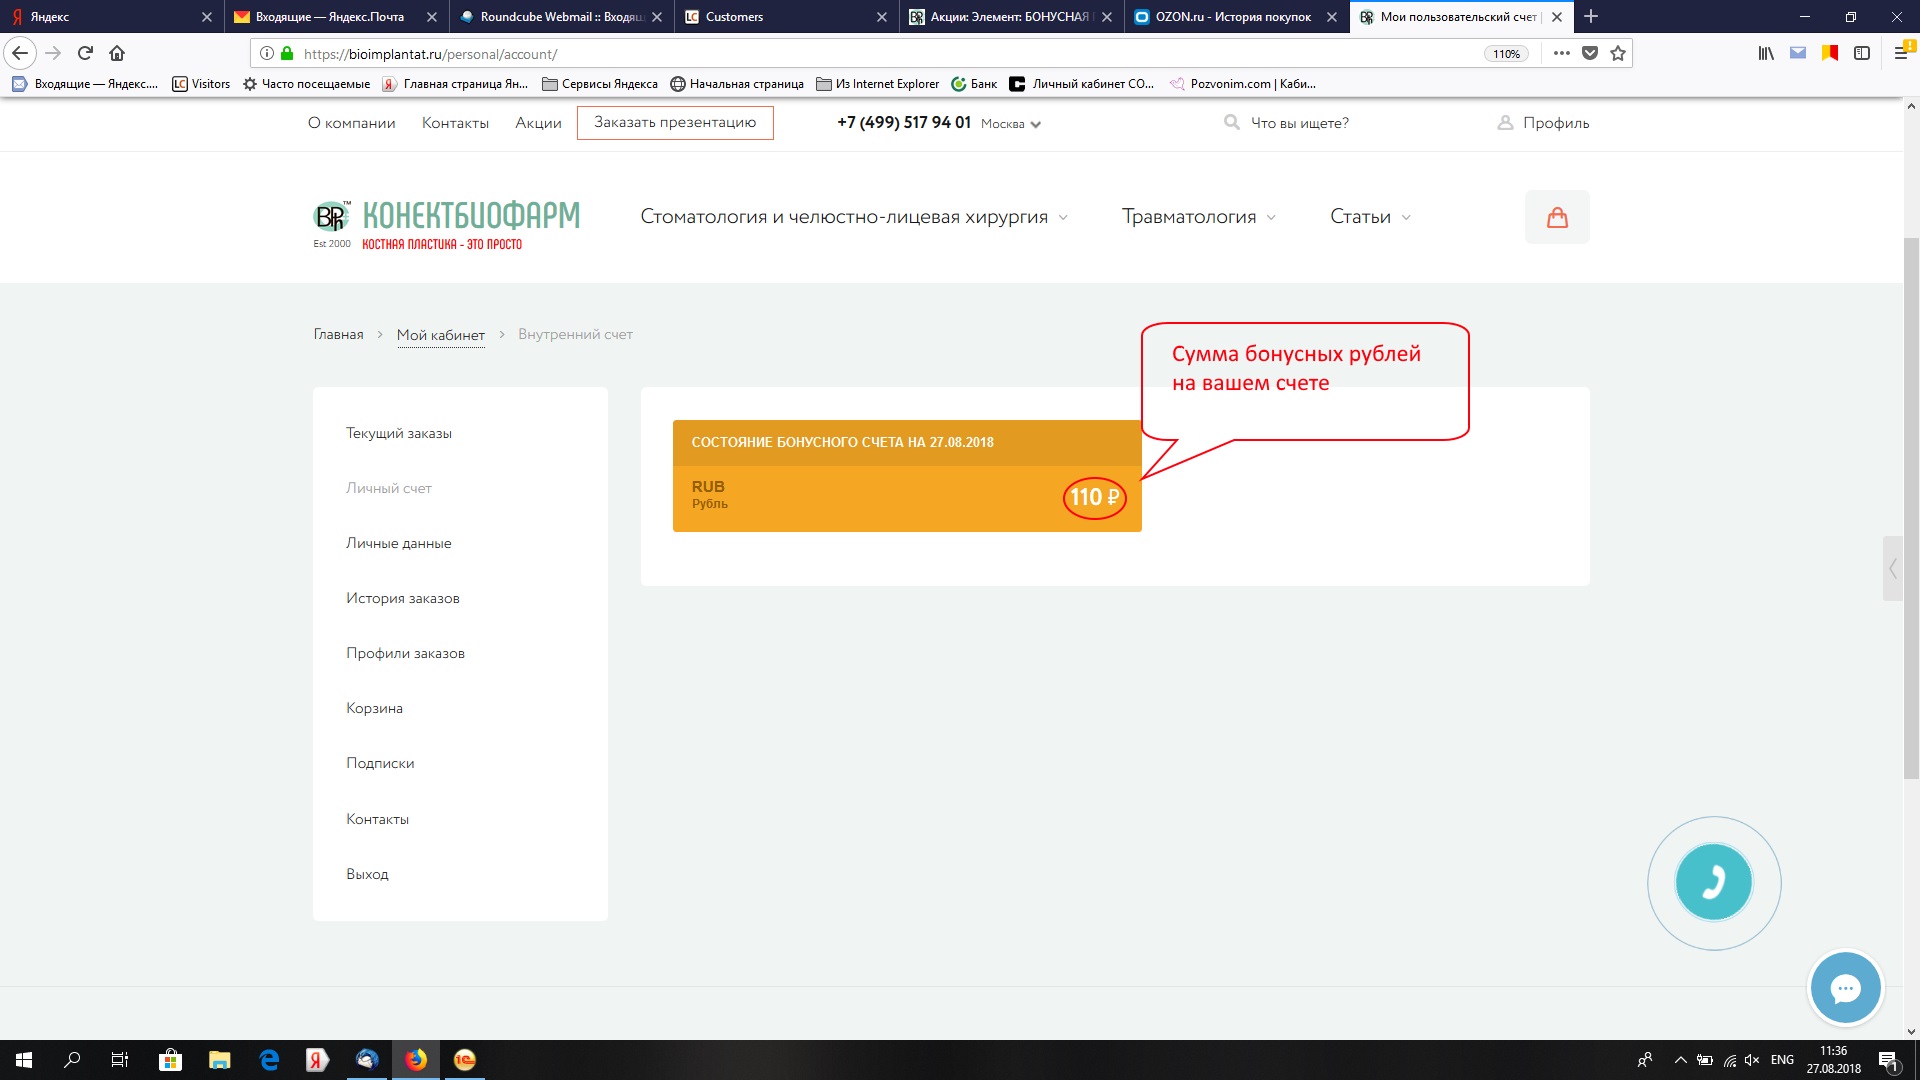
Task: Open Microsoft Edge from the taskbar
Action: coord(269,1060)
